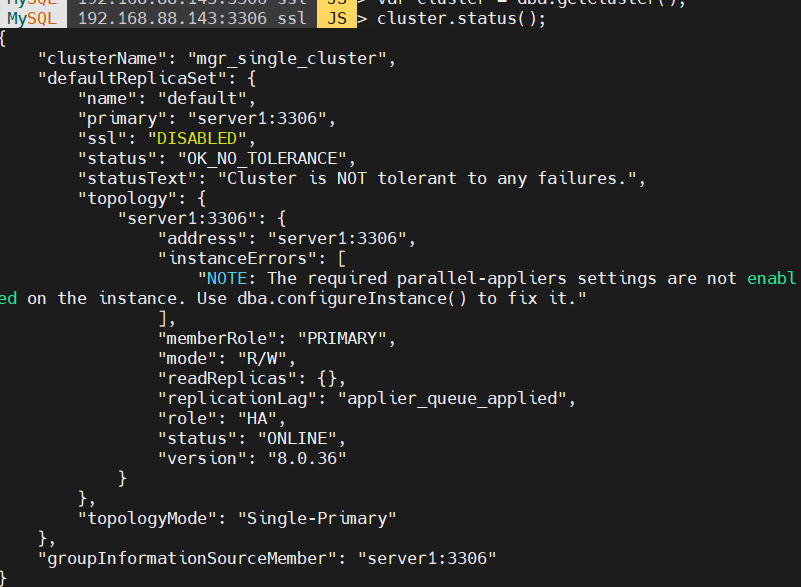Click the "R/W" mode value

coord(262,358)
